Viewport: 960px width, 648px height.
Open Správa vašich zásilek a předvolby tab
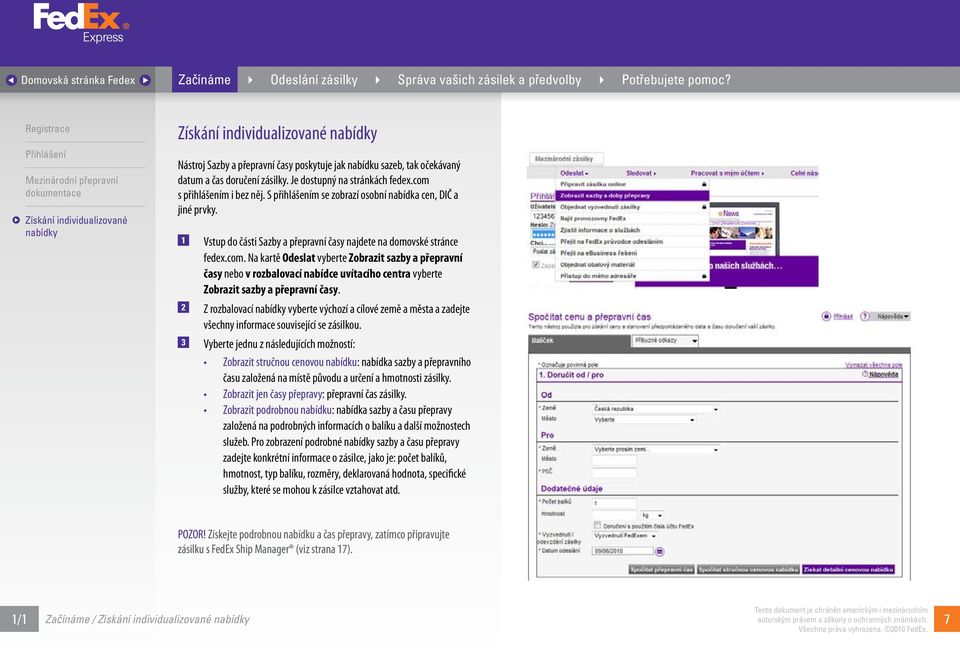pyautogui.click(x=489, y=80)
